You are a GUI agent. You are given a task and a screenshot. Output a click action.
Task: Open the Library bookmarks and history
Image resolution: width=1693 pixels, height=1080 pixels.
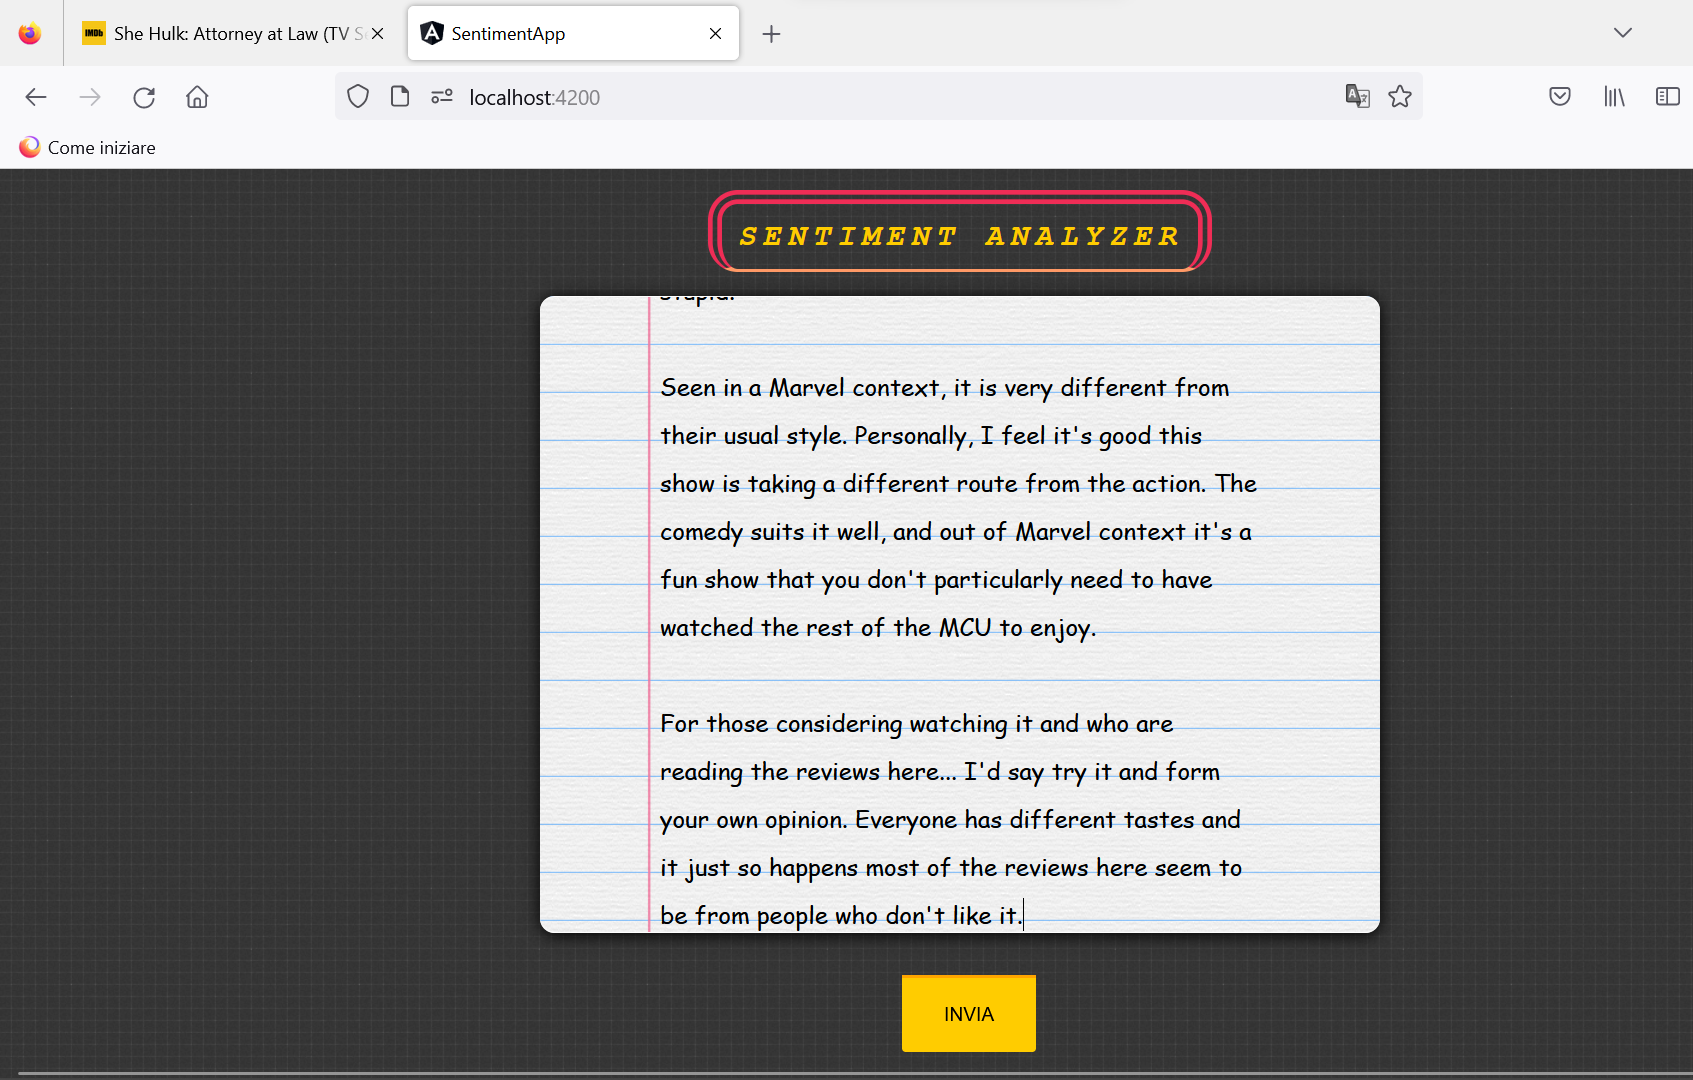point(1614,96)
